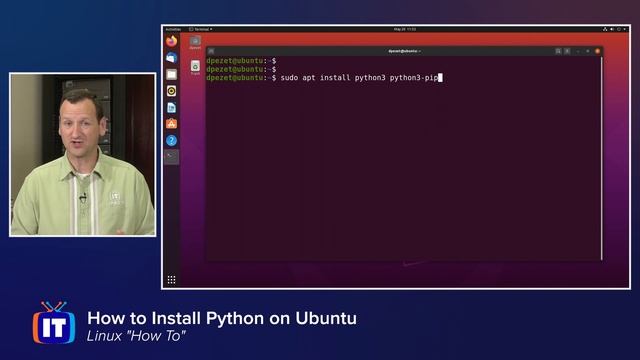Maximize the terminal window
The height and width of the screenshot is (360, 640).
tap(588, 51)
